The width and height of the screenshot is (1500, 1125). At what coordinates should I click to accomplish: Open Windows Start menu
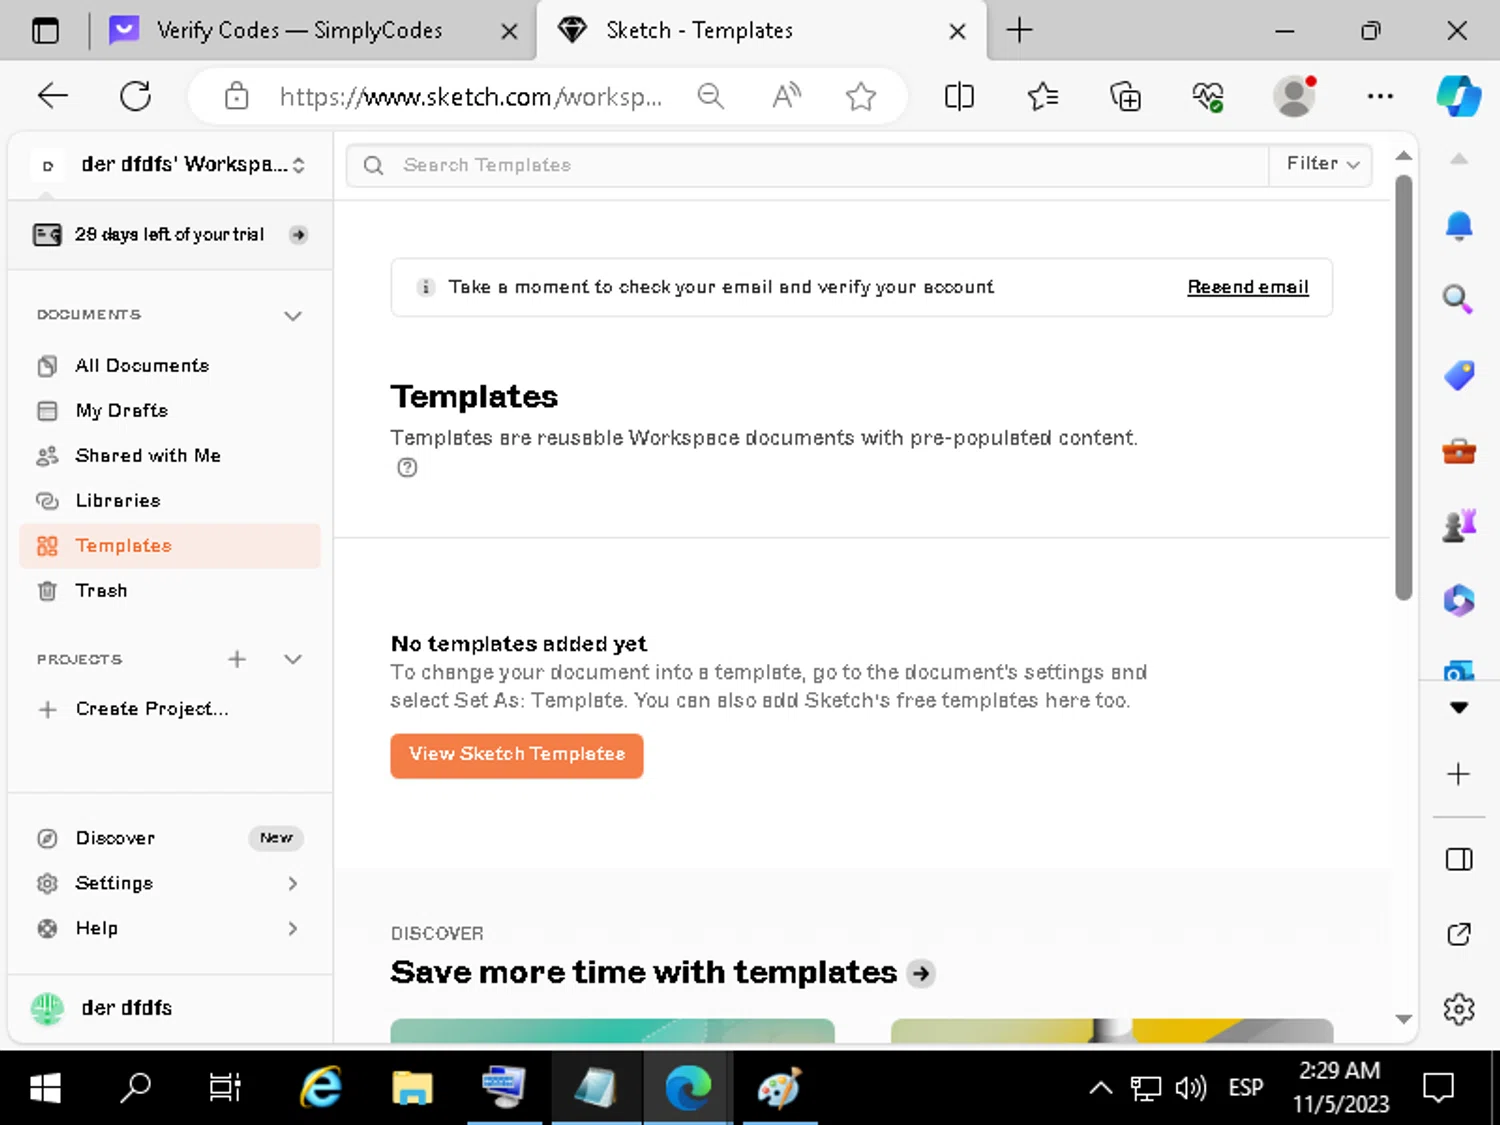tap(45, 1087)
